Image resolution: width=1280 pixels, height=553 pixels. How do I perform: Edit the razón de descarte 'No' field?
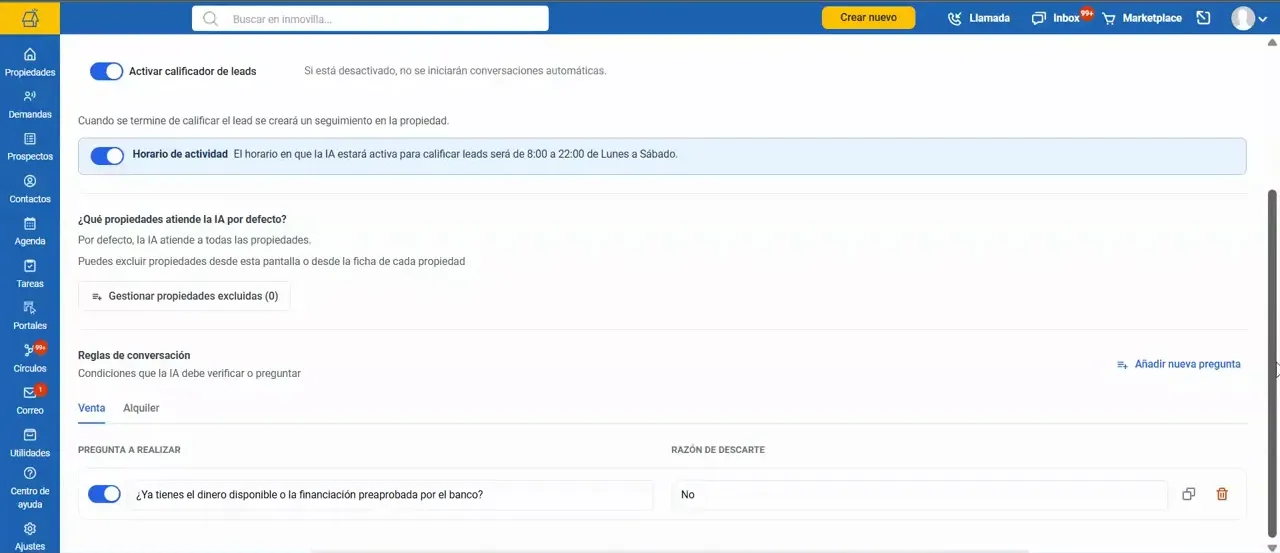[920, 495]
